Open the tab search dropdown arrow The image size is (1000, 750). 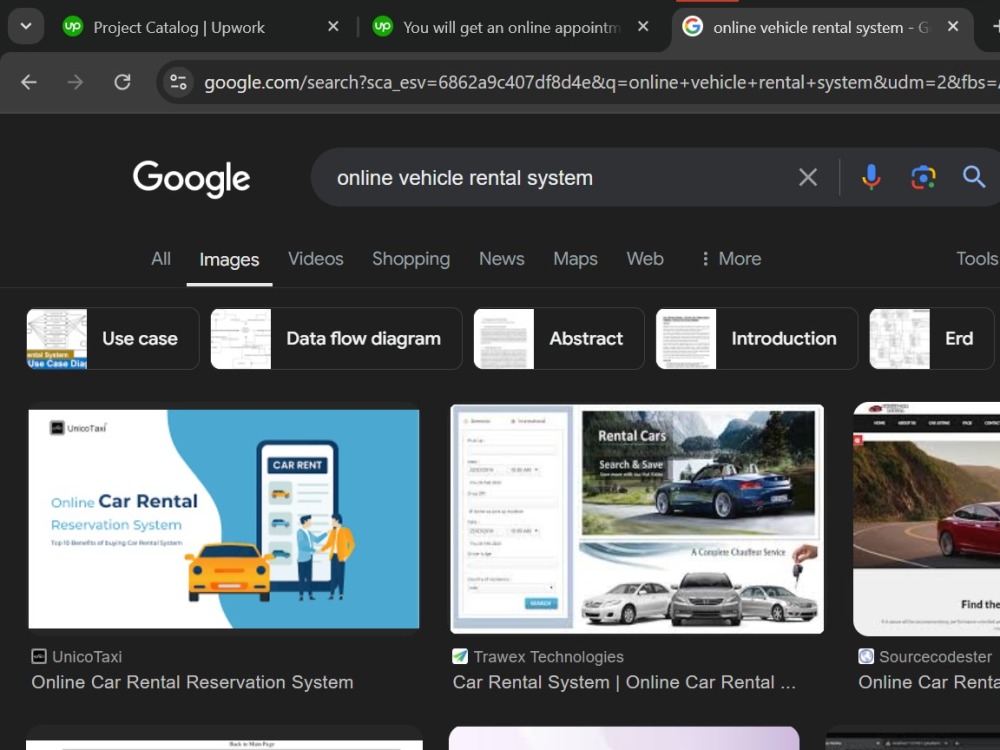coord(26,27)
